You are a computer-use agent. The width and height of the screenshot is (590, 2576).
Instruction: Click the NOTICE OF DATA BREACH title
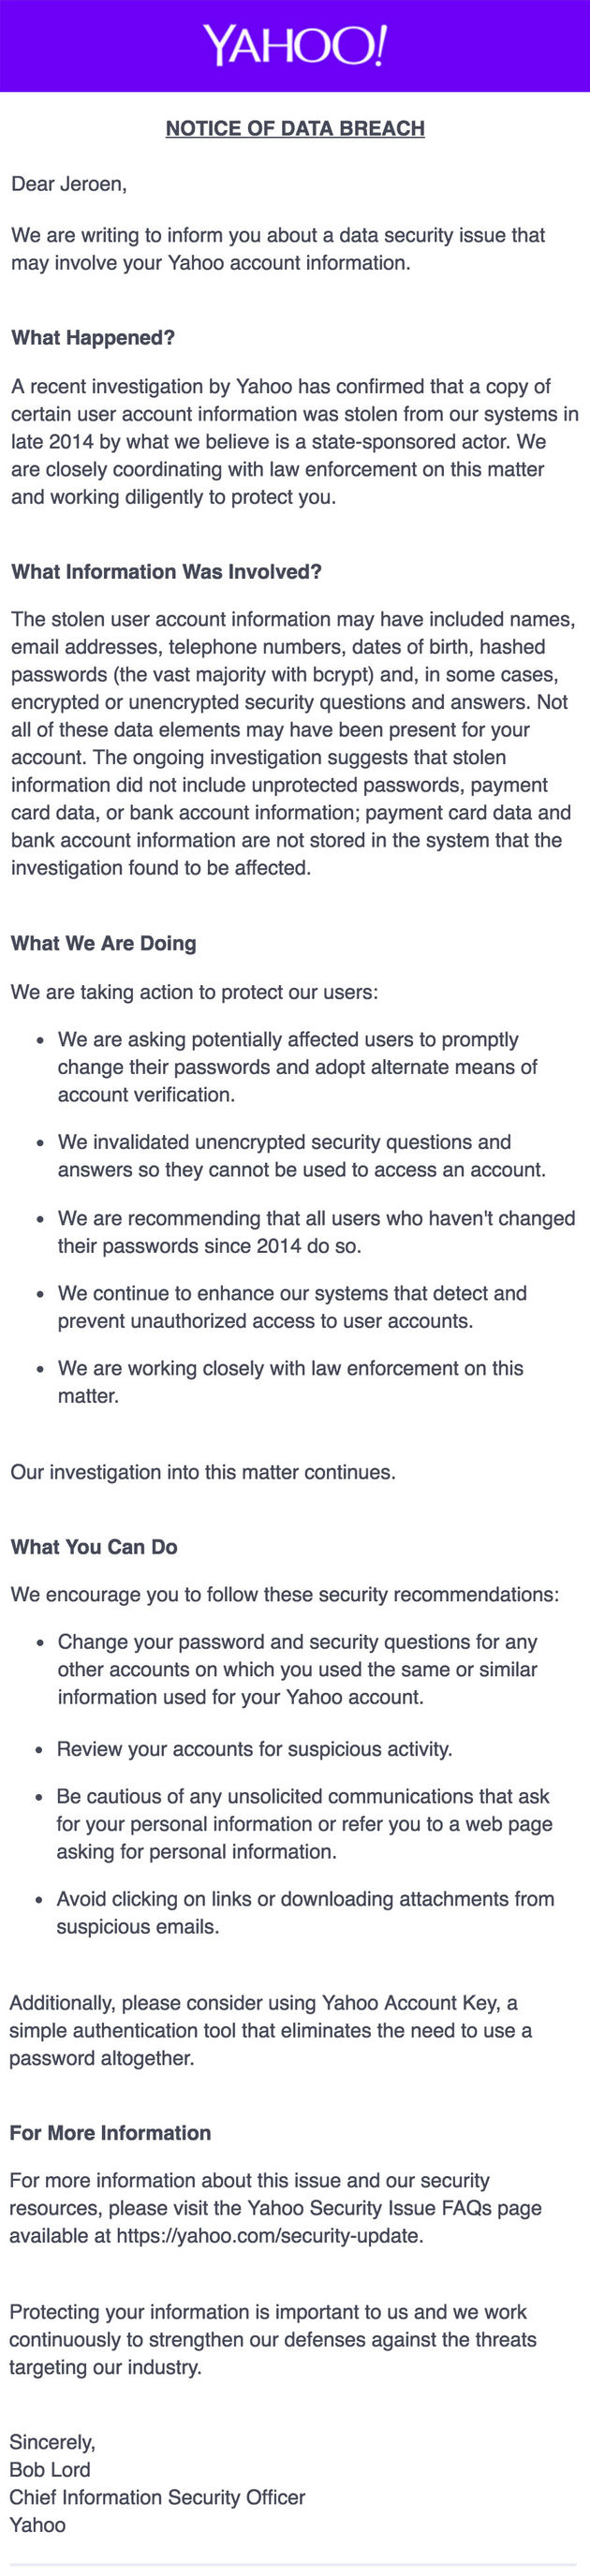click(295, 128)
